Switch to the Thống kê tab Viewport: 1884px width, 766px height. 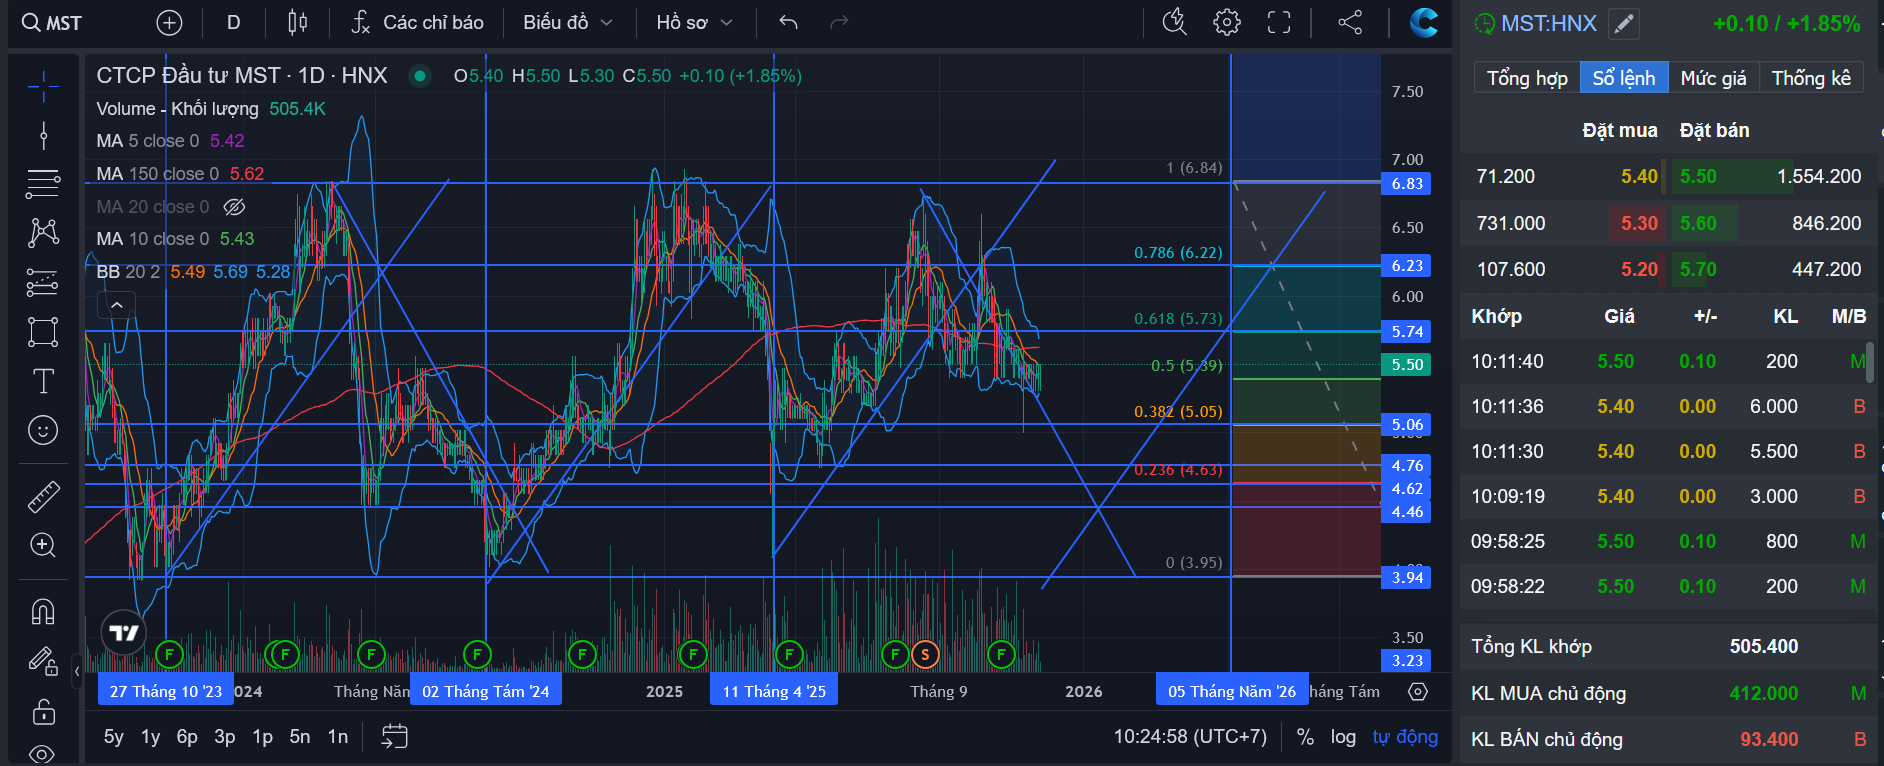tap(1811, 78)
